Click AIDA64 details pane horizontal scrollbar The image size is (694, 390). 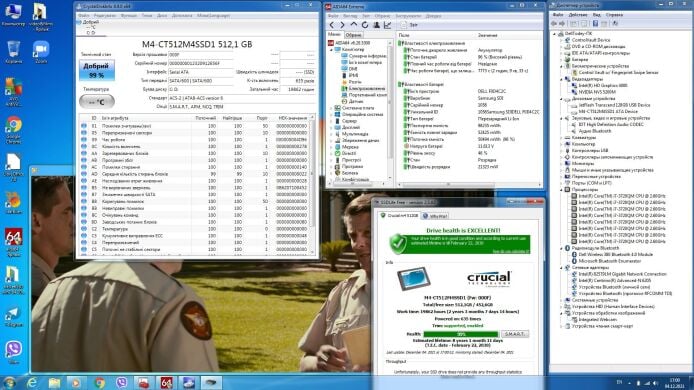[x=469, y=185]
